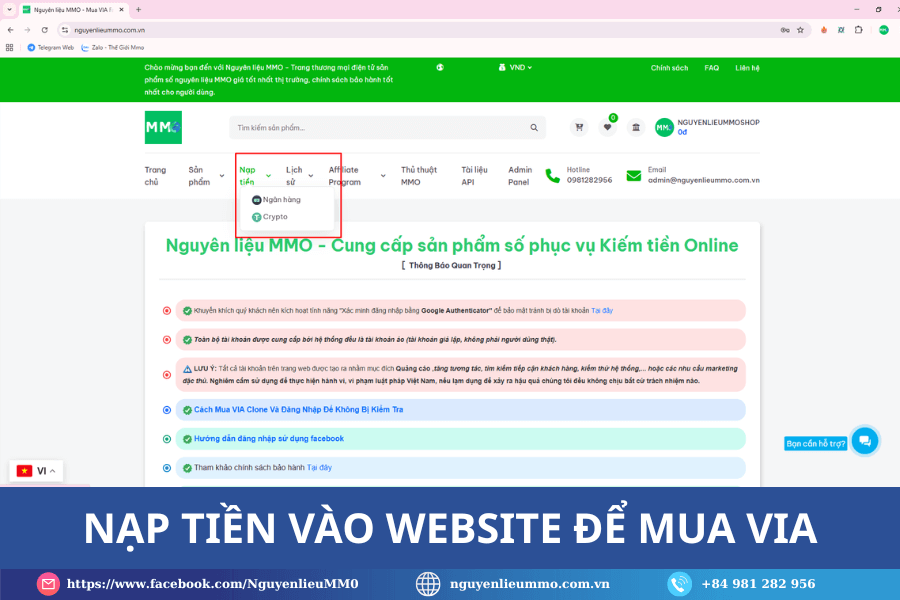Click the bank building icon in header
The image size is (900, 600).
click(x=635, y=128)
